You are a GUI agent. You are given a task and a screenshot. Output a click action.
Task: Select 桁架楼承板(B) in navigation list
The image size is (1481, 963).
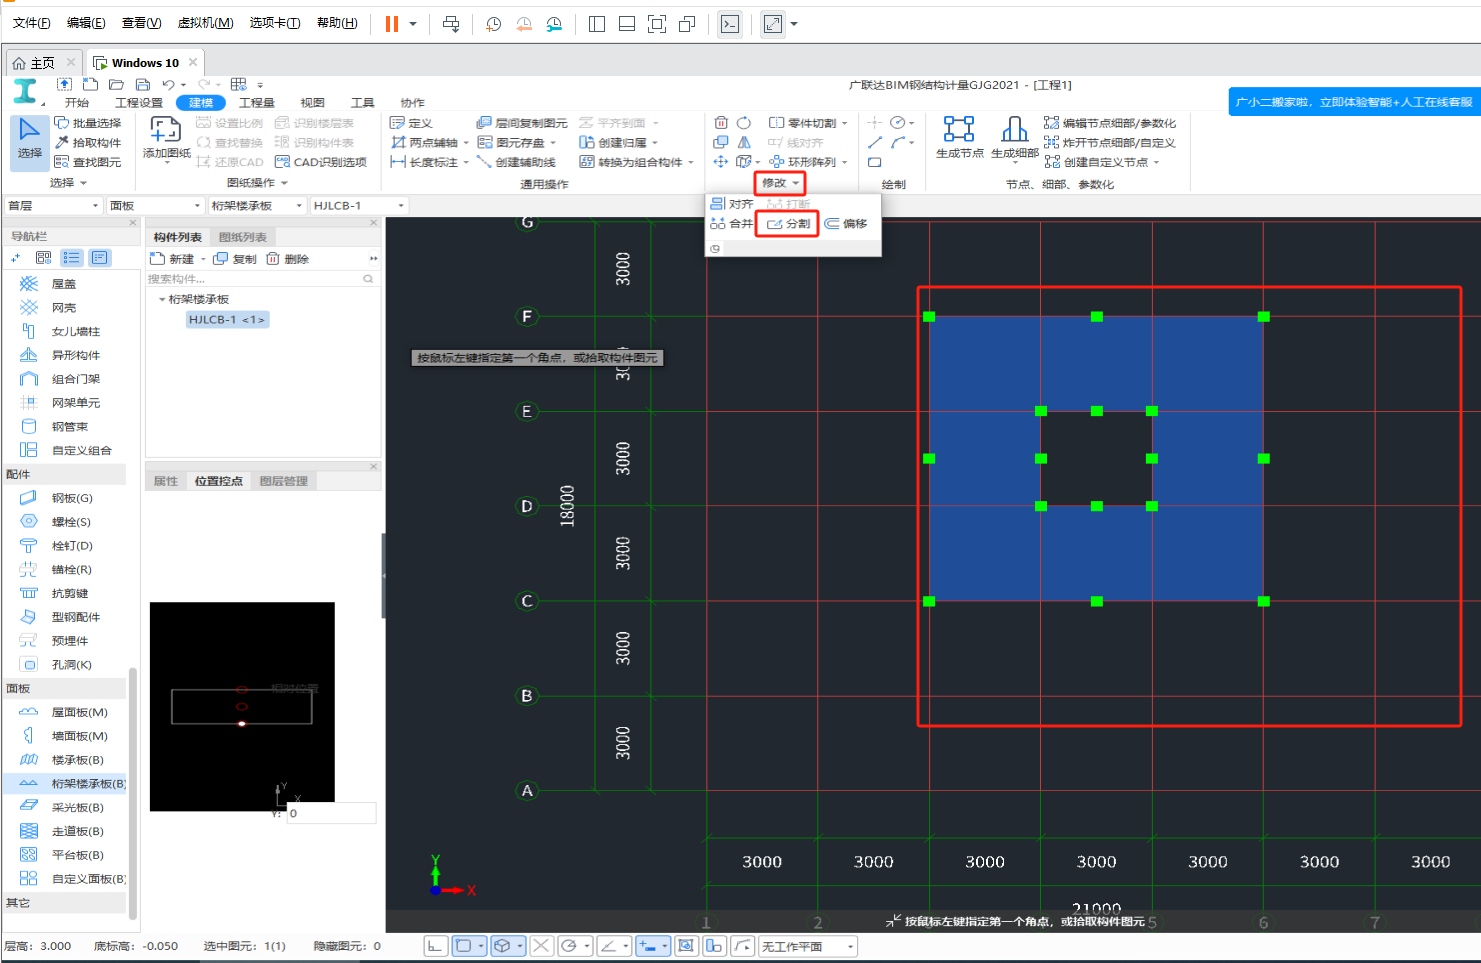pyautogui.click(x=66, y=784)
